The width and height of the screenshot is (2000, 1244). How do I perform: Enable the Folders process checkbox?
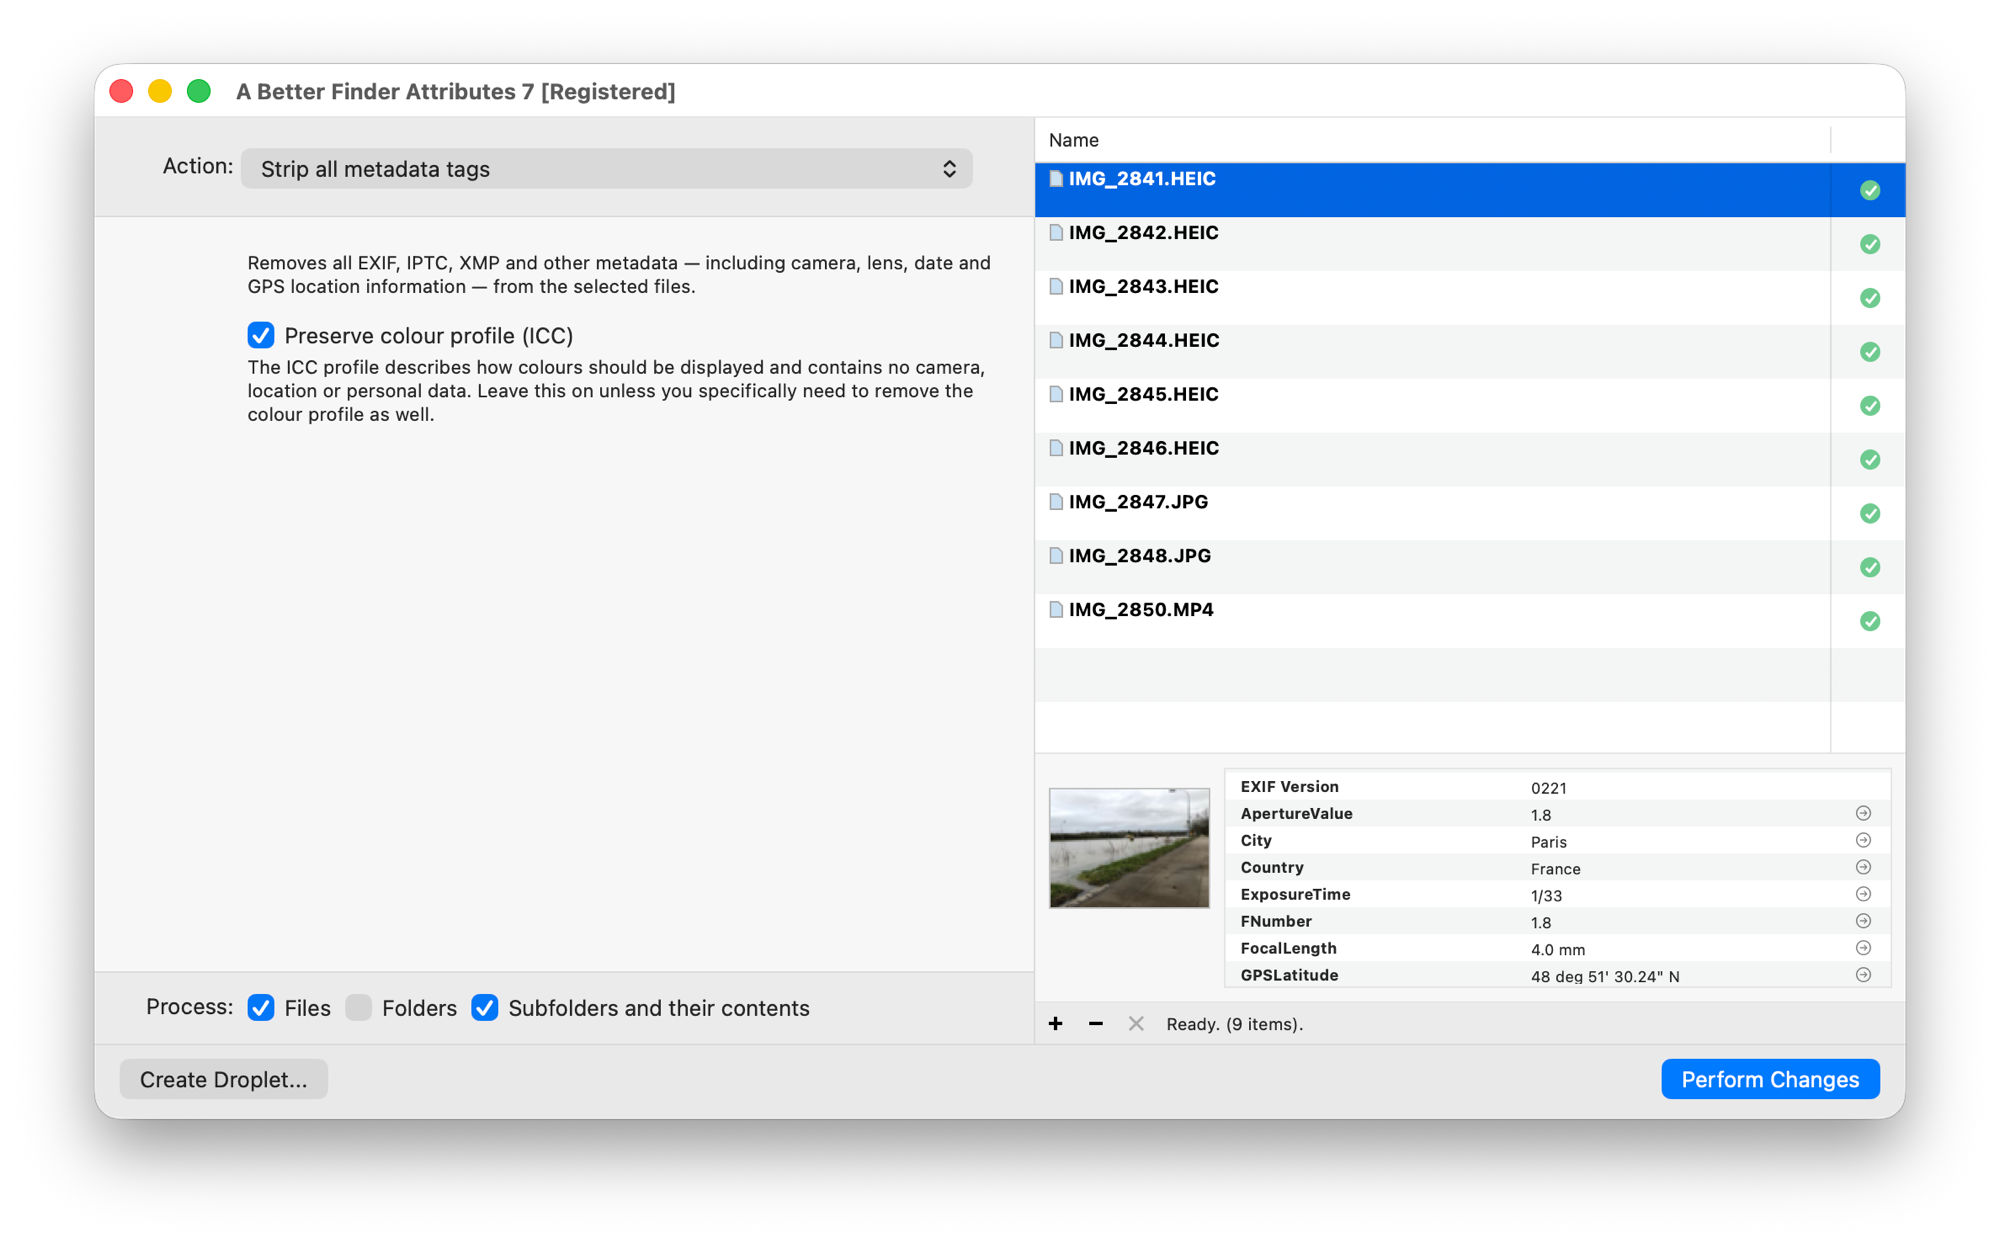[x=359, y=1008]
